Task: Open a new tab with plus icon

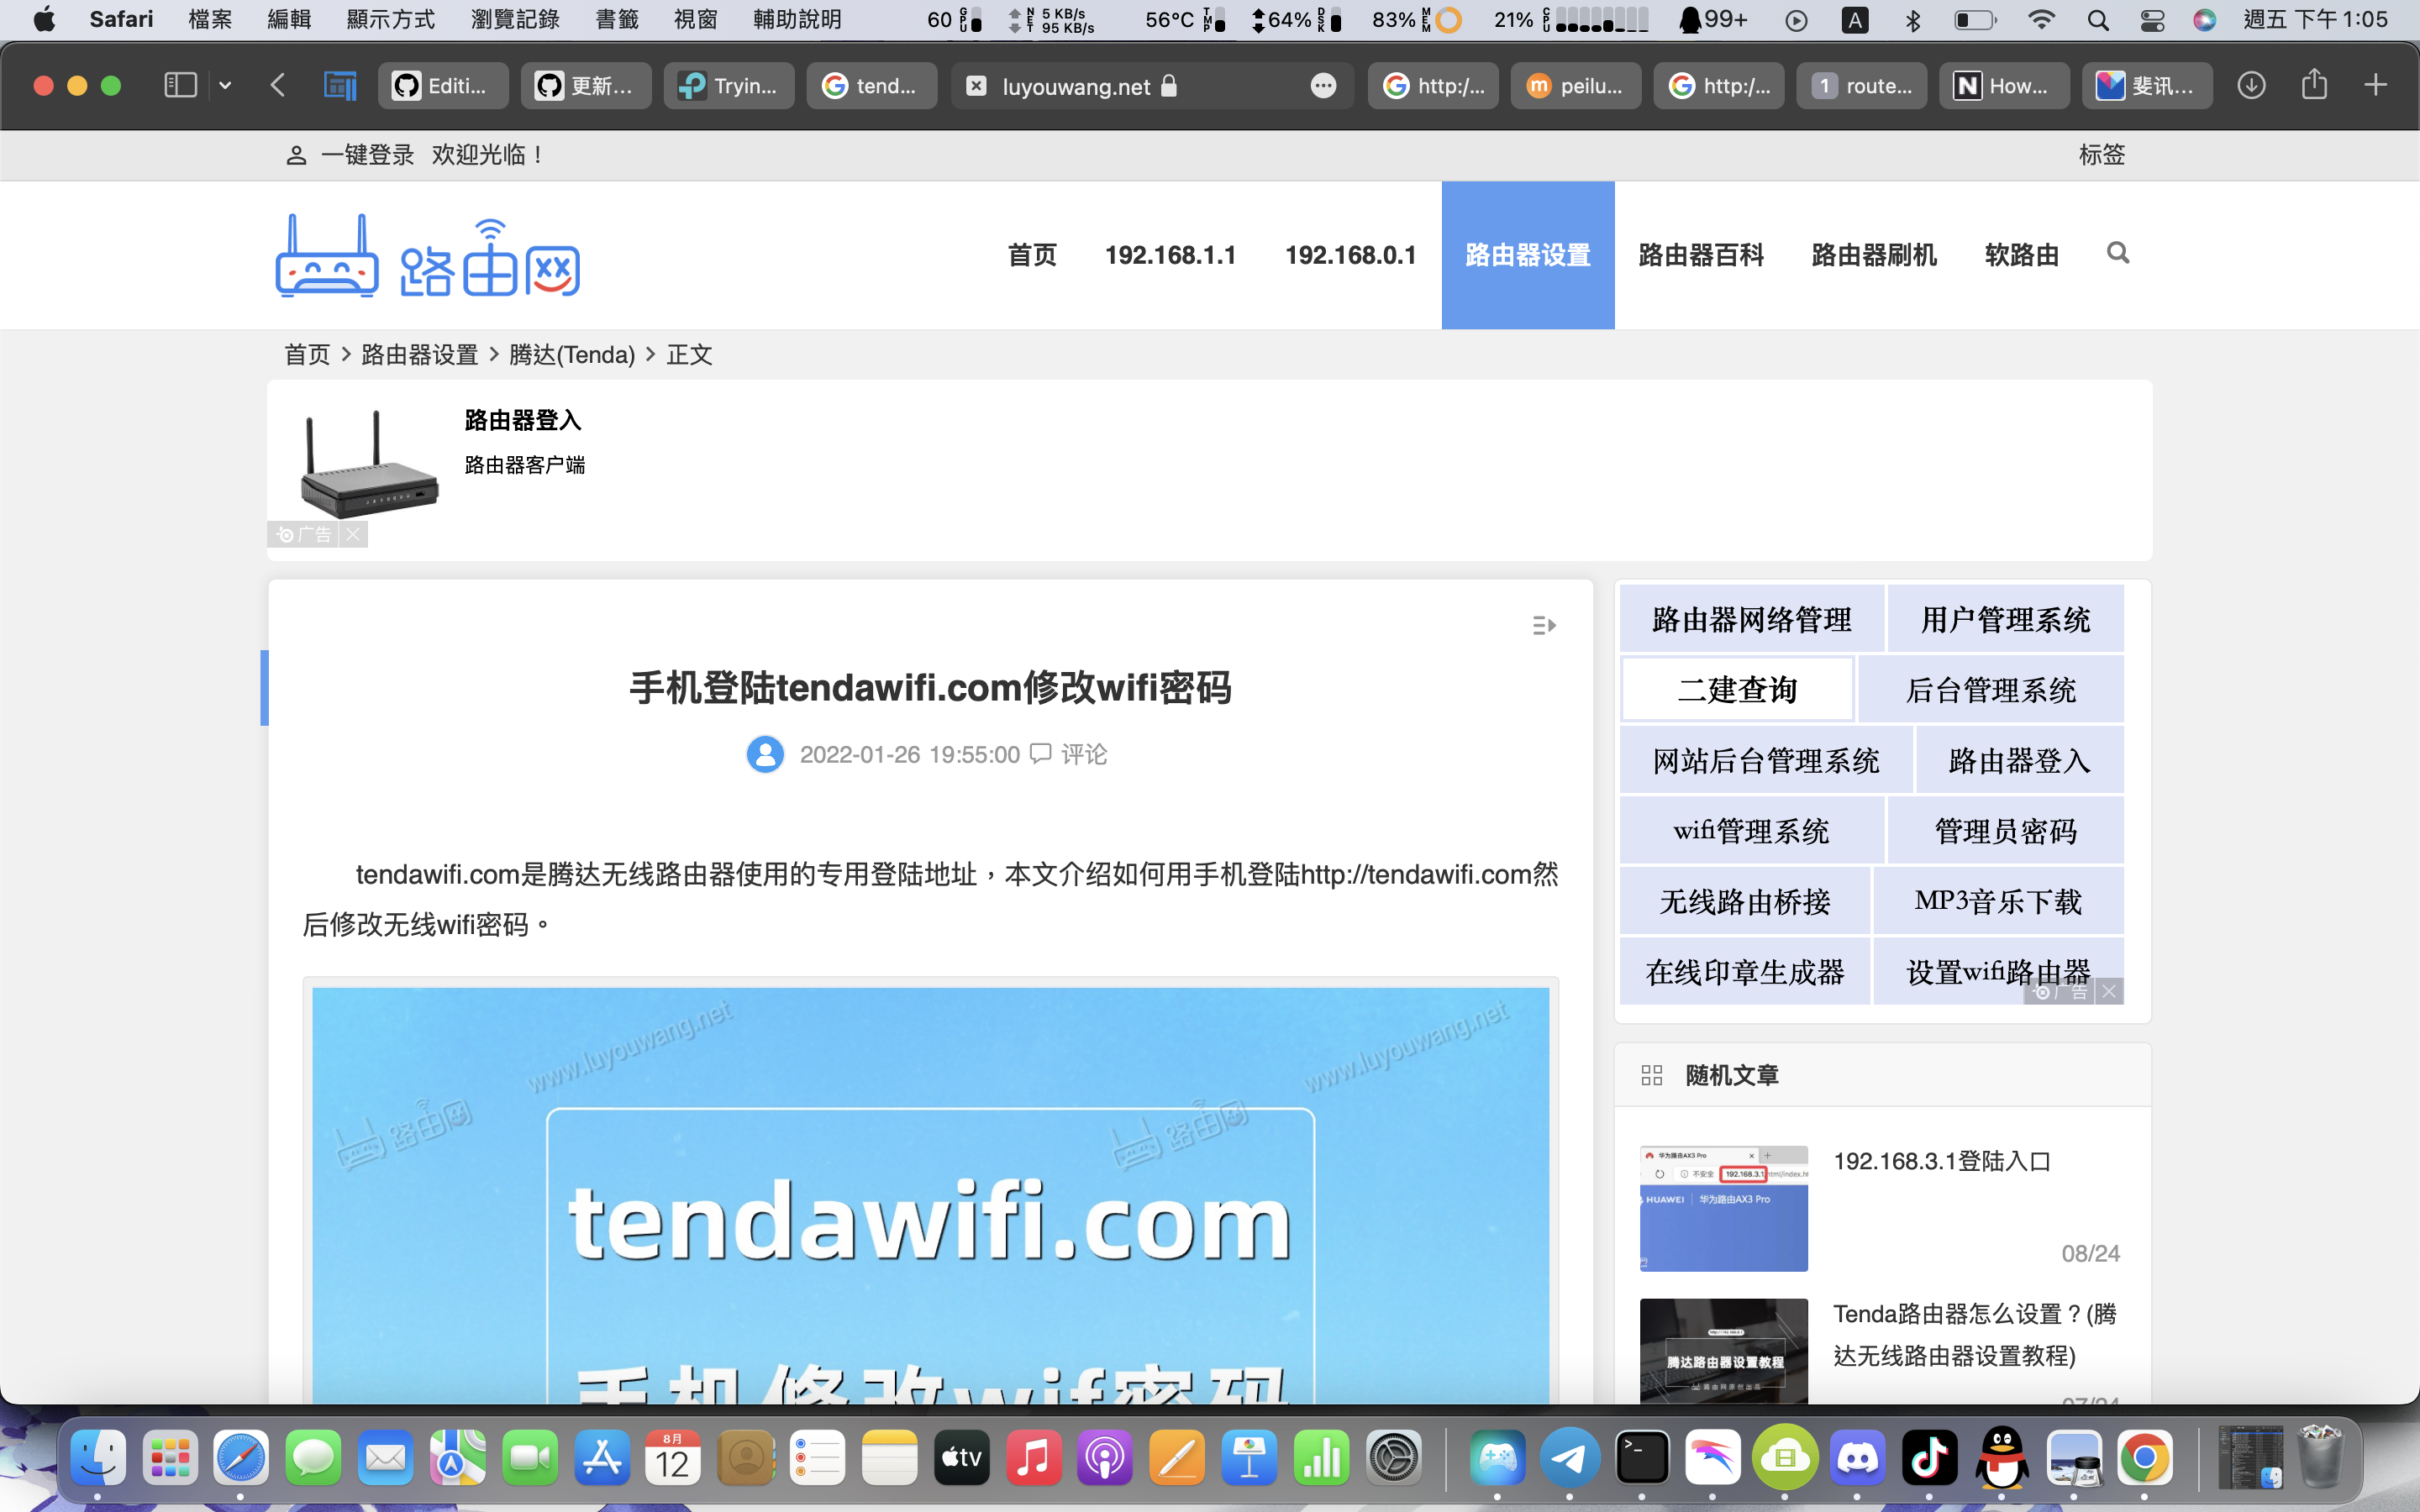Action: [2375, 85]
